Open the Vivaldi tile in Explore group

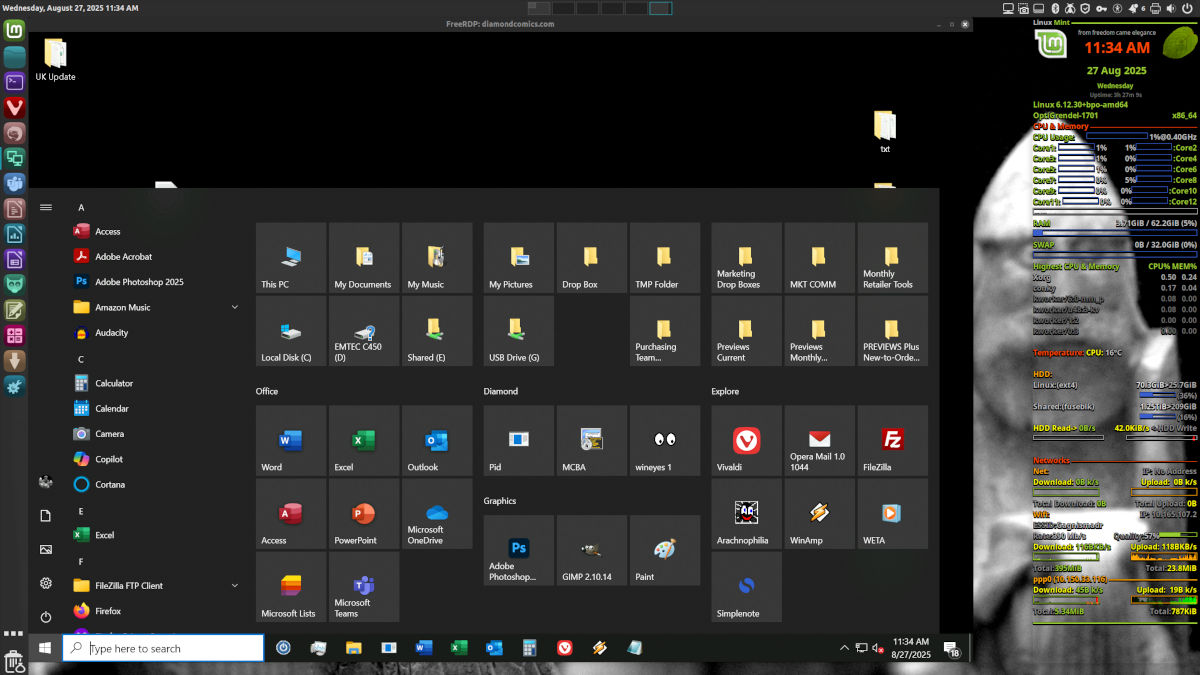(746, 440)
